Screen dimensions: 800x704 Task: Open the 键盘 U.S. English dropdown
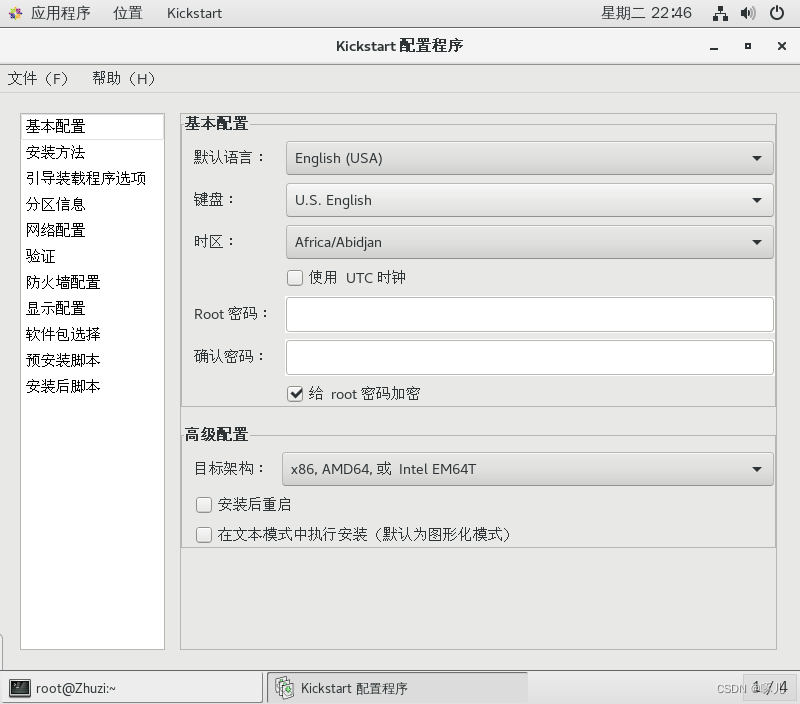(x=530, y=200)
